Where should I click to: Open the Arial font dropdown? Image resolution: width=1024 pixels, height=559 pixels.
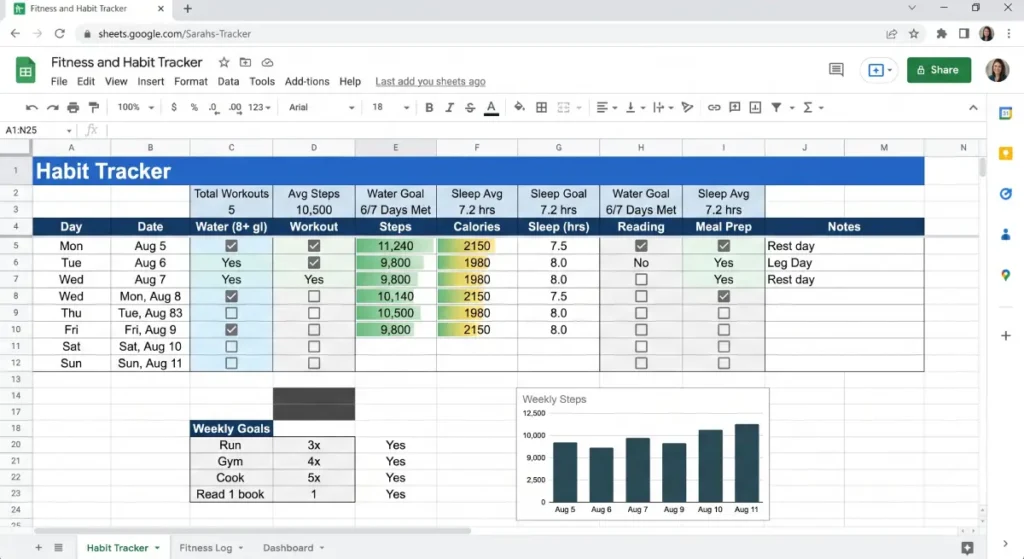[x=321, y=107]
